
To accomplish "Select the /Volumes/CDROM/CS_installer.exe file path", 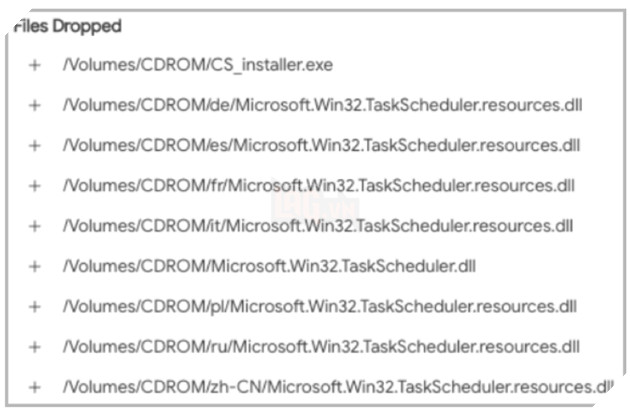I will pyautogui.click(x=196, y=65).
